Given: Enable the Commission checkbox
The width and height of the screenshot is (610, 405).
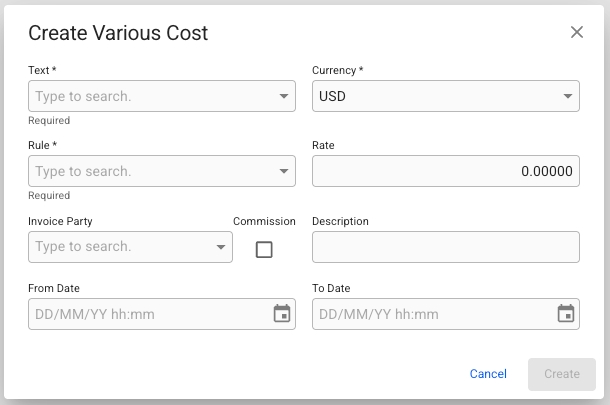Looking at the screenshot, I should tap(264, 250).
